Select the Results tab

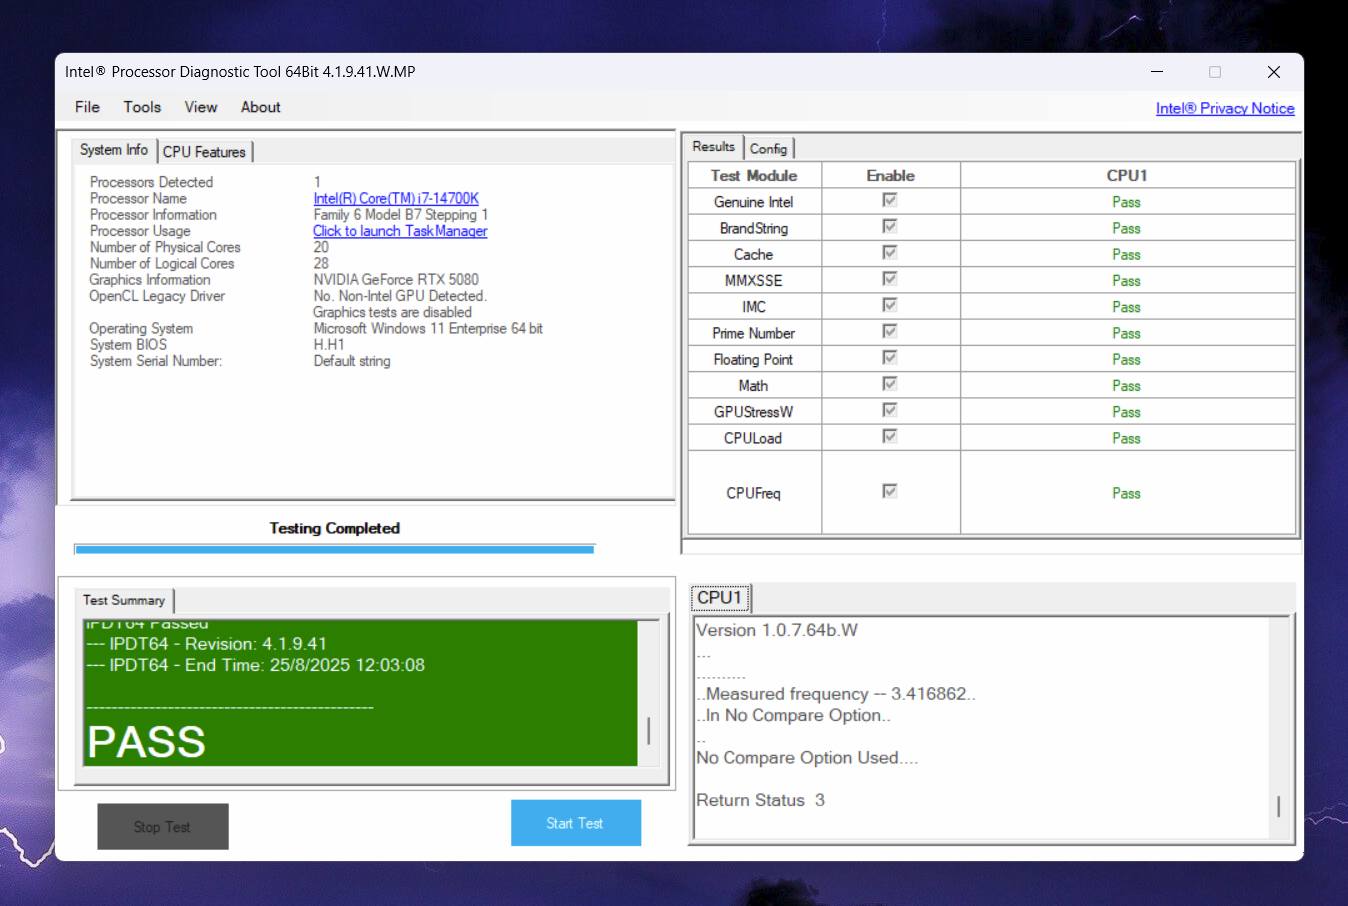pyautogui.click(x=714, y=147)
